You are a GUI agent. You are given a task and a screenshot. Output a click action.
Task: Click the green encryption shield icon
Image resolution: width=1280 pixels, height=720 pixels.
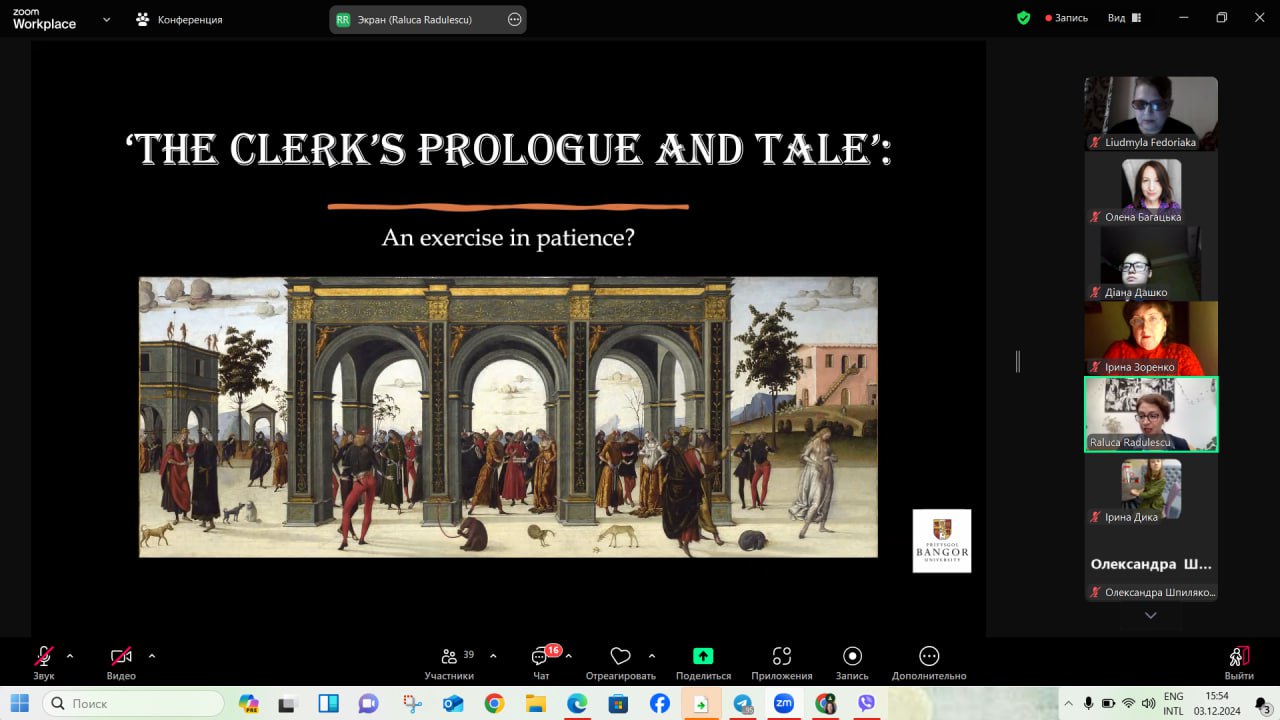(x=1023, y=18)
